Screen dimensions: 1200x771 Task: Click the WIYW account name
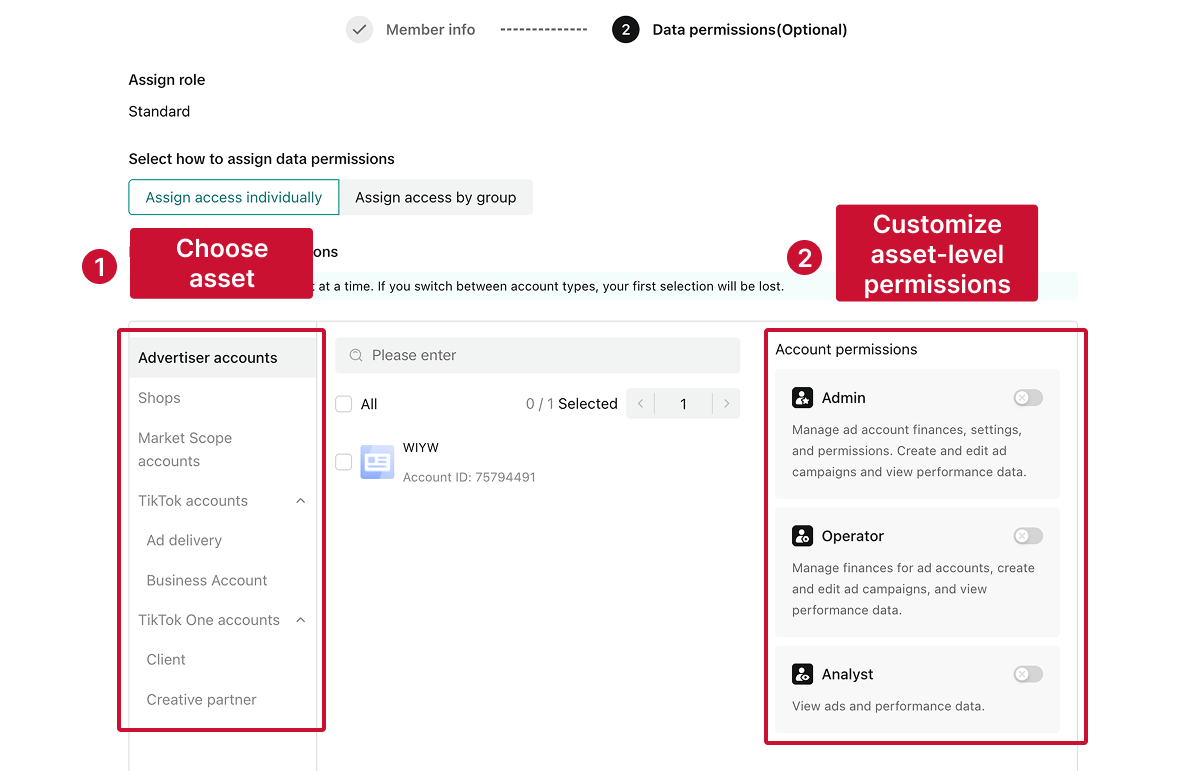[421, 448]
